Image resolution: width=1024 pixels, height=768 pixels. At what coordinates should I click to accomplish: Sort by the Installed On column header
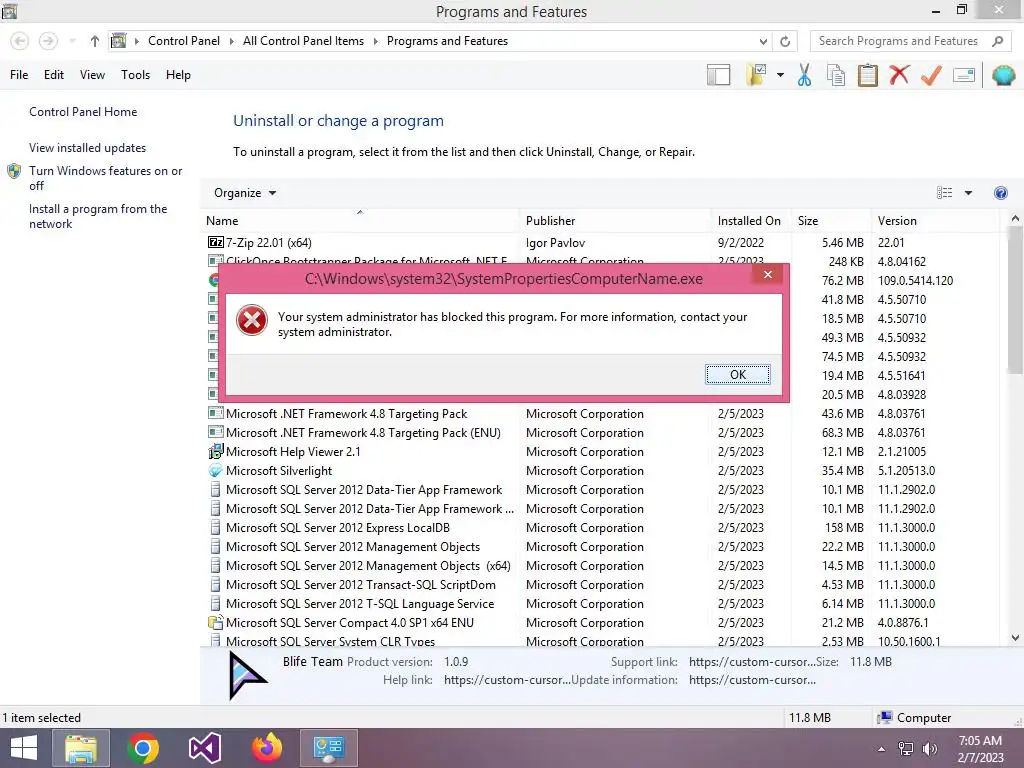[751, 221]
